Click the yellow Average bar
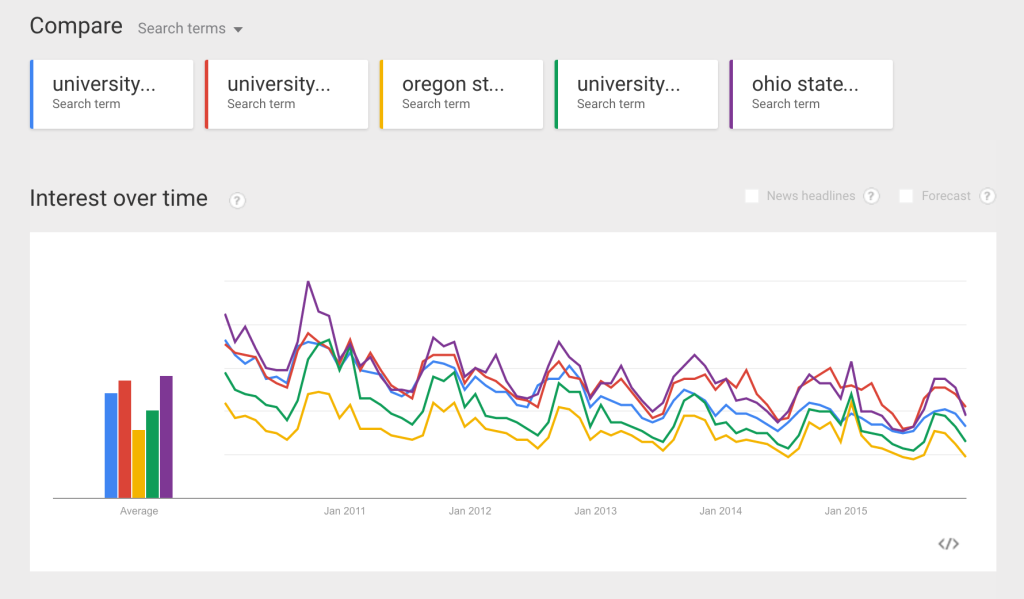The height and width of the screenshot is (599, 1024). [138, 464]
